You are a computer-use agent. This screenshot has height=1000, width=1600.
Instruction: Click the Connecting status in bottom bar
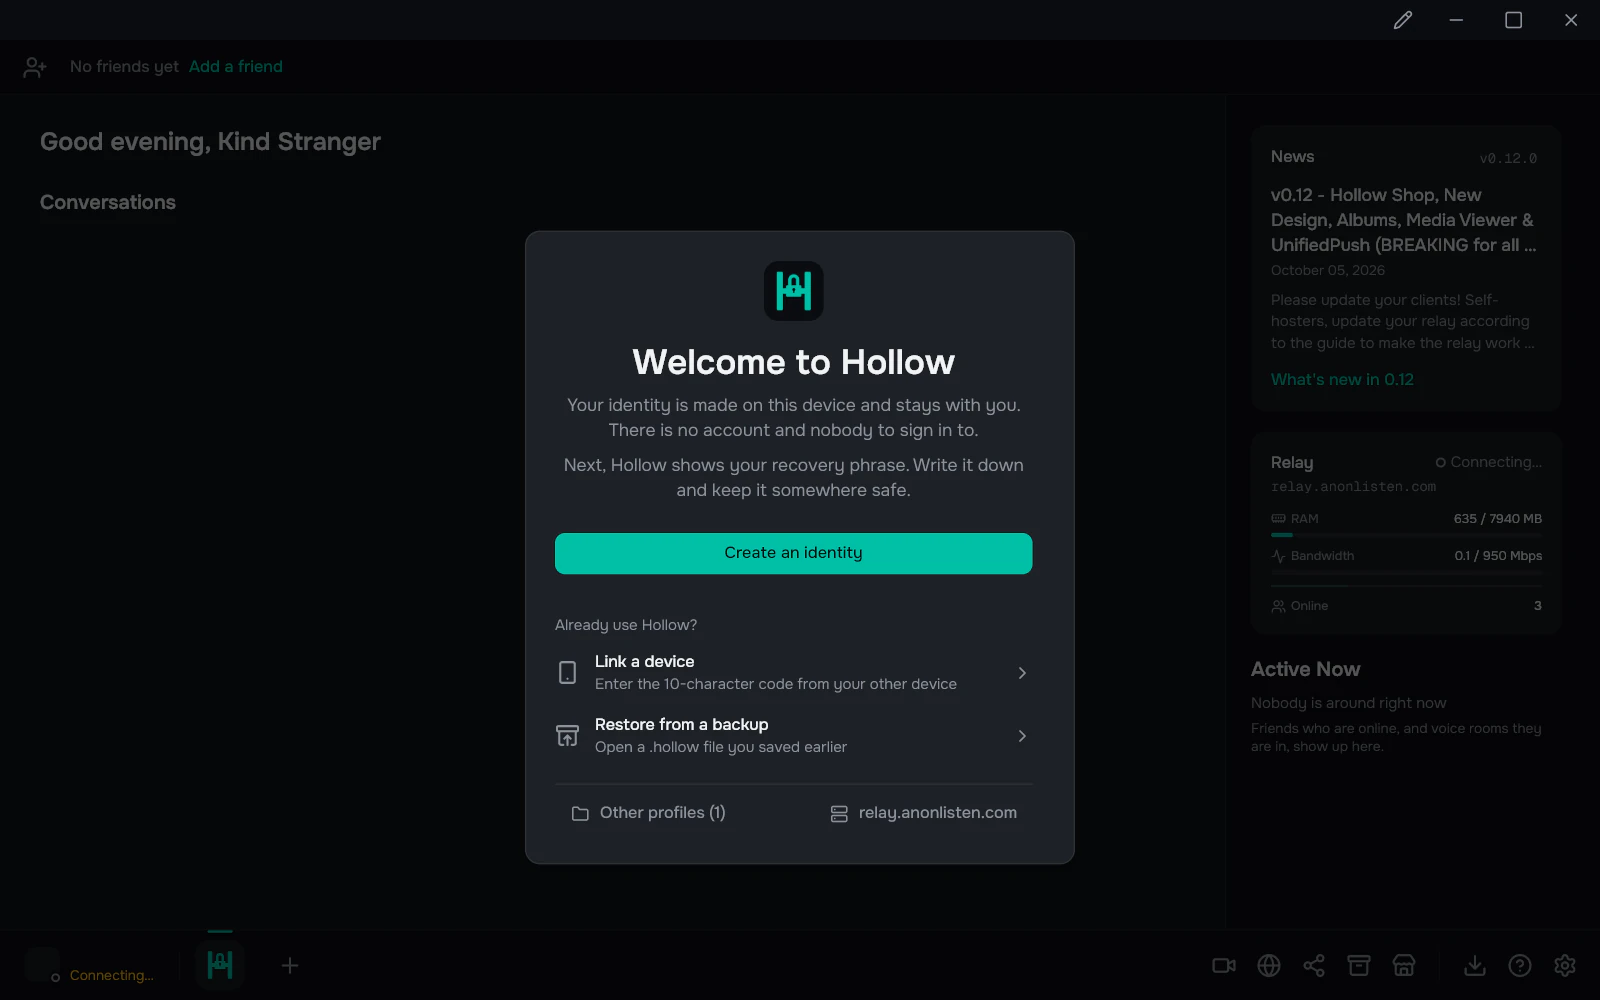click(x=111, y=976)
